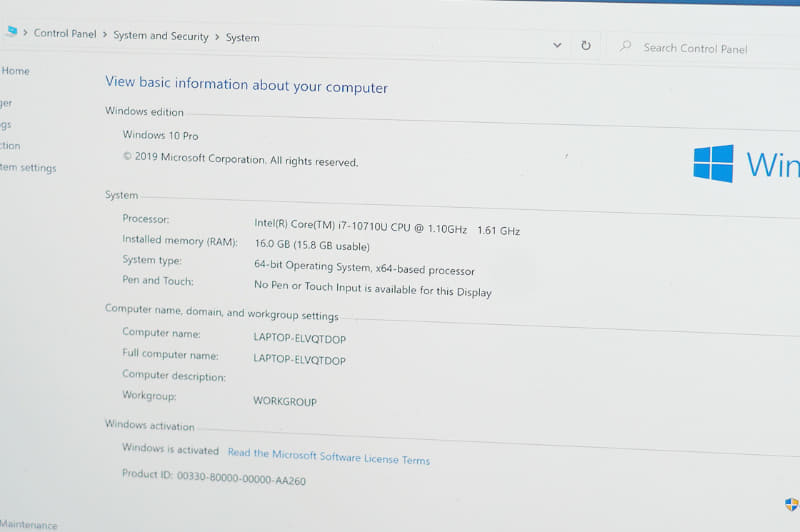Click the Windows logo image

click(713, 163)
